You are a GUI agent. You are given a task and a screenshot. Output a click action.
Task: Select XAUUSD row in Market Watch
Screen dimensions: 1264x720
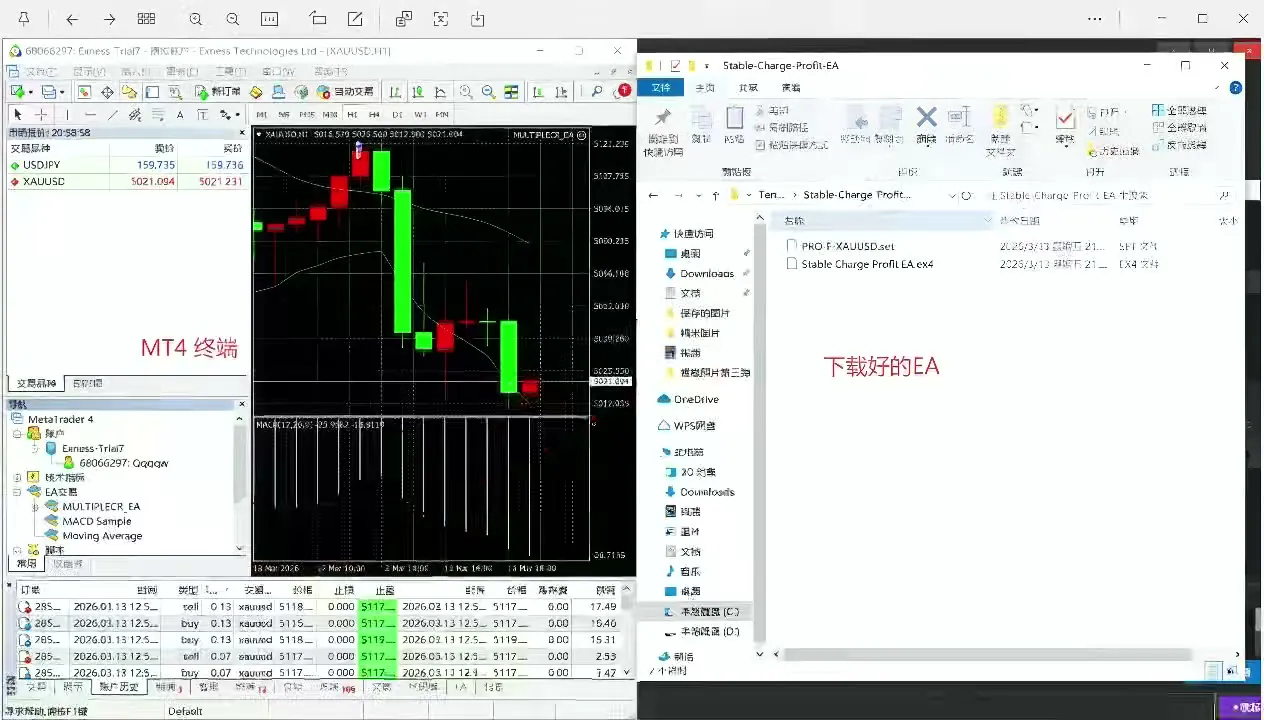click(x=127, y=181)
